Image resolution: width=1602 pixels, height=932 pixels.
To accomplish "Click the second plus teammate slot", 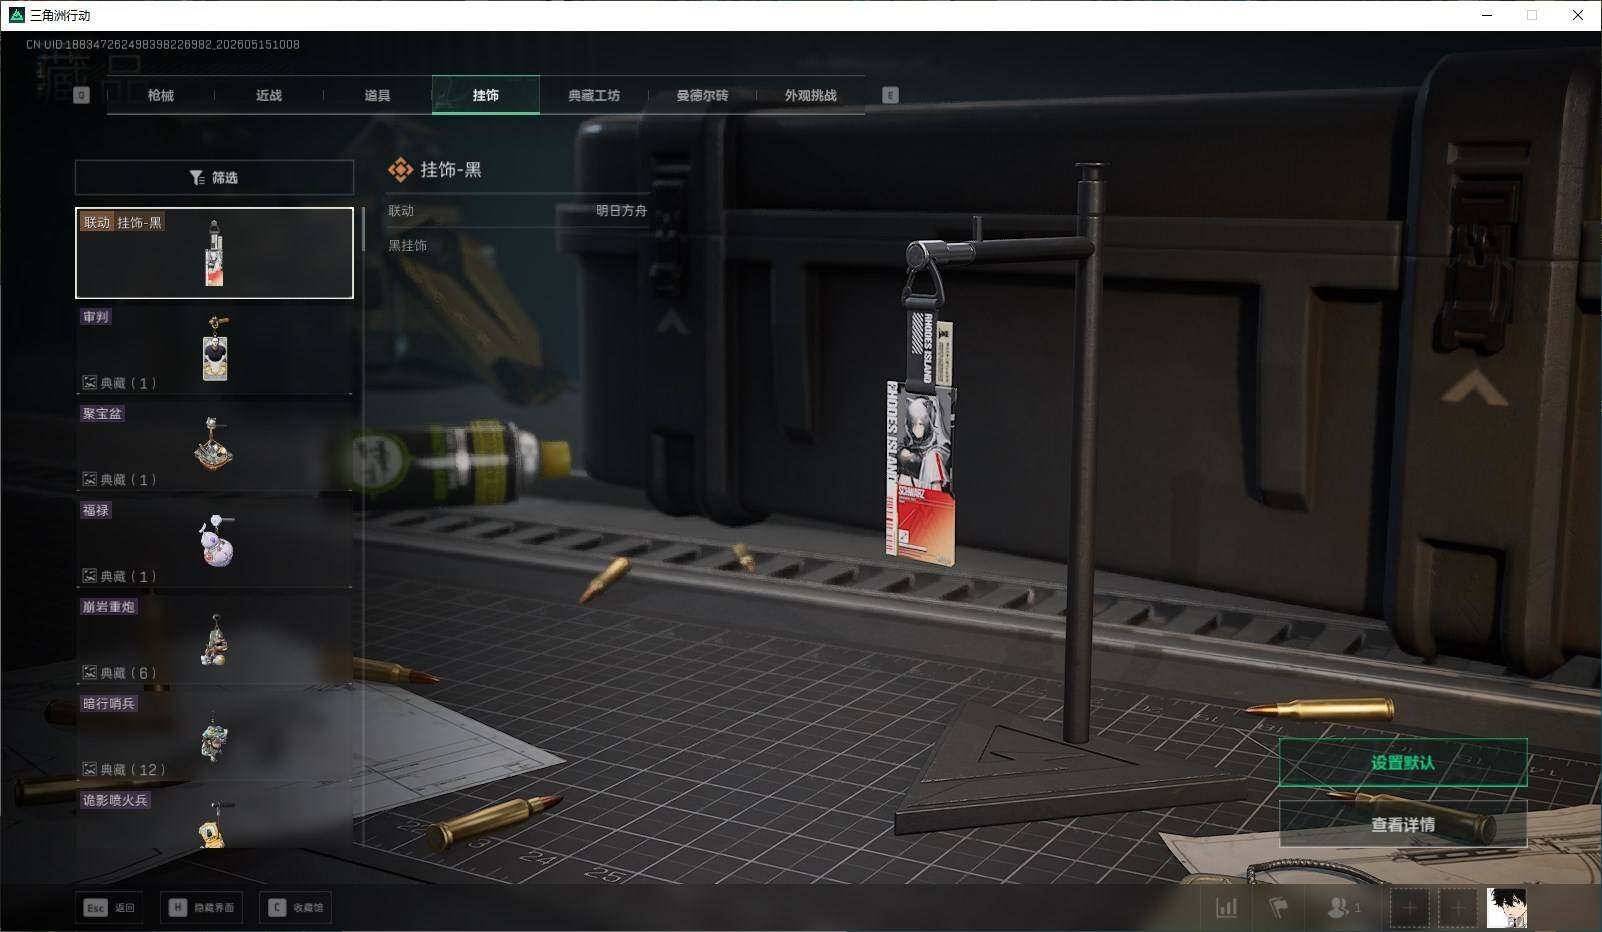I will [1458, 908].
